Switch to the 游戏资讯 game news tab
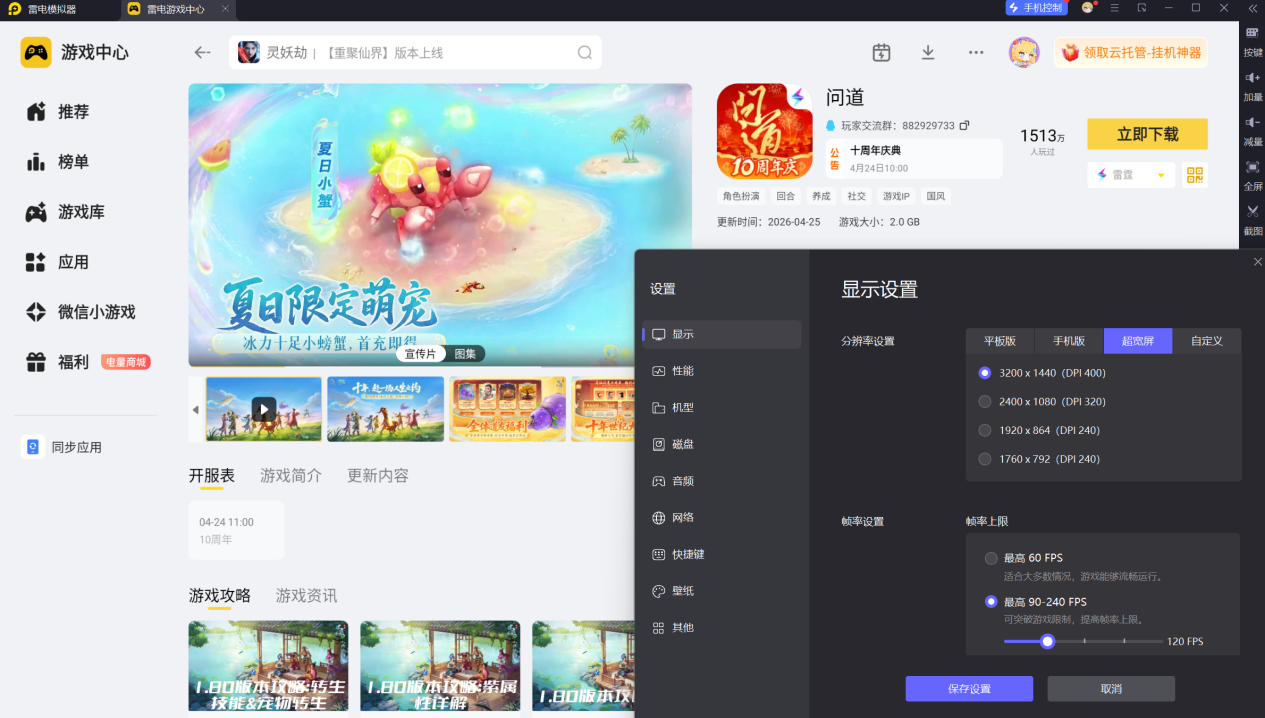 [306, 596]
